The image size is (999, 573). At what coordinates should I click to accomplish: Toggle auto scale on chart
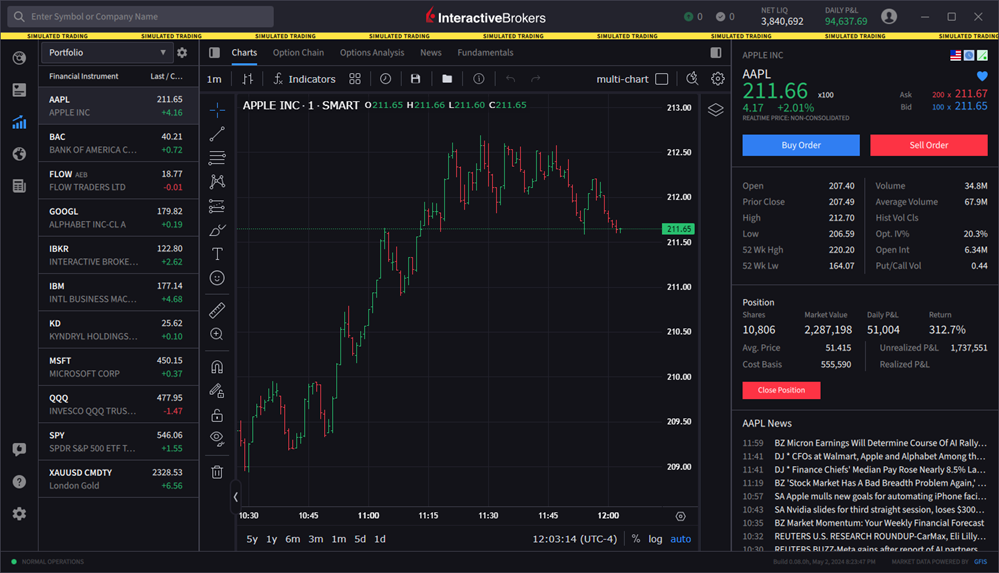680,539
